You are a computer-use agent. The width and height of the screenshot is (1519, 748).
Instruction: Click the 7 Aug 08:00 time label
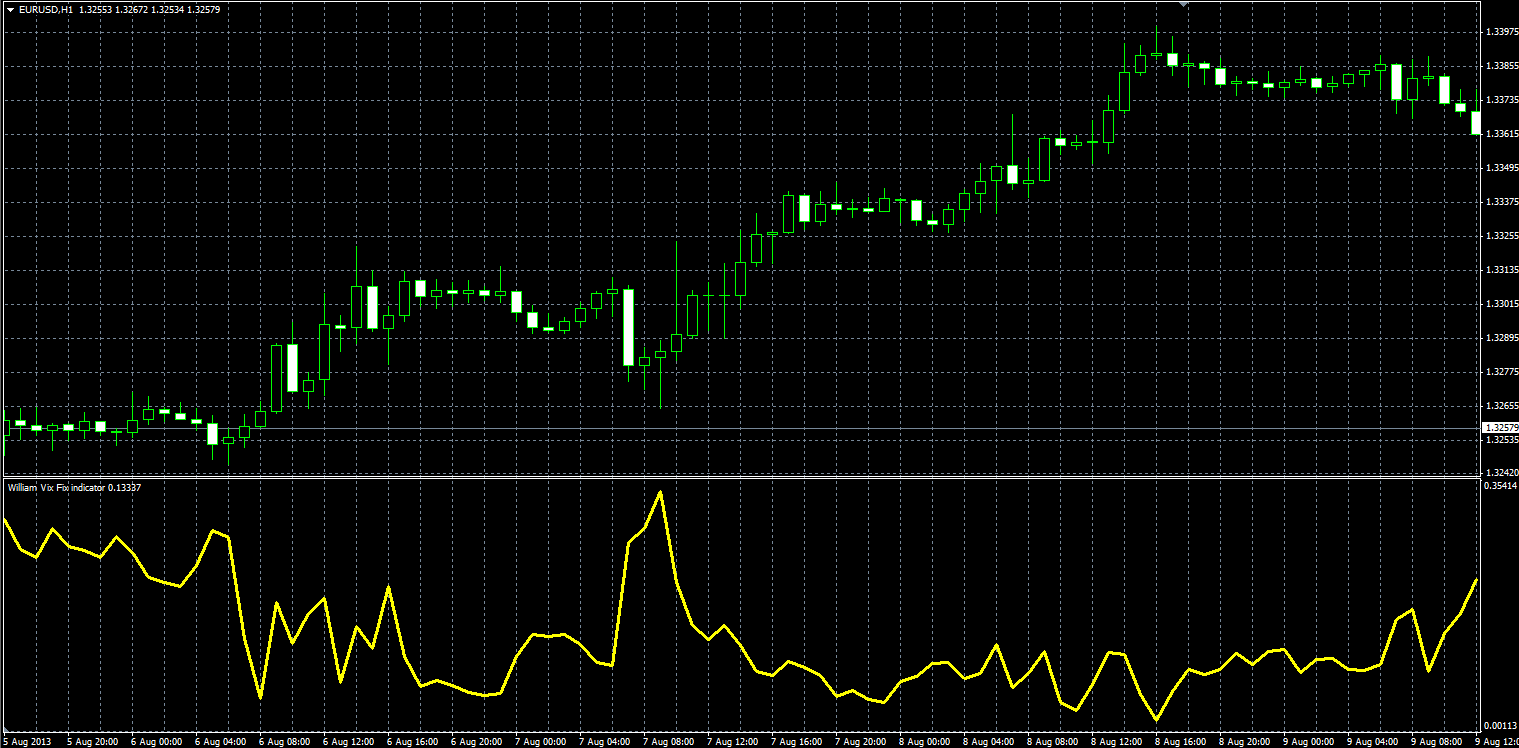click(668, 742)
